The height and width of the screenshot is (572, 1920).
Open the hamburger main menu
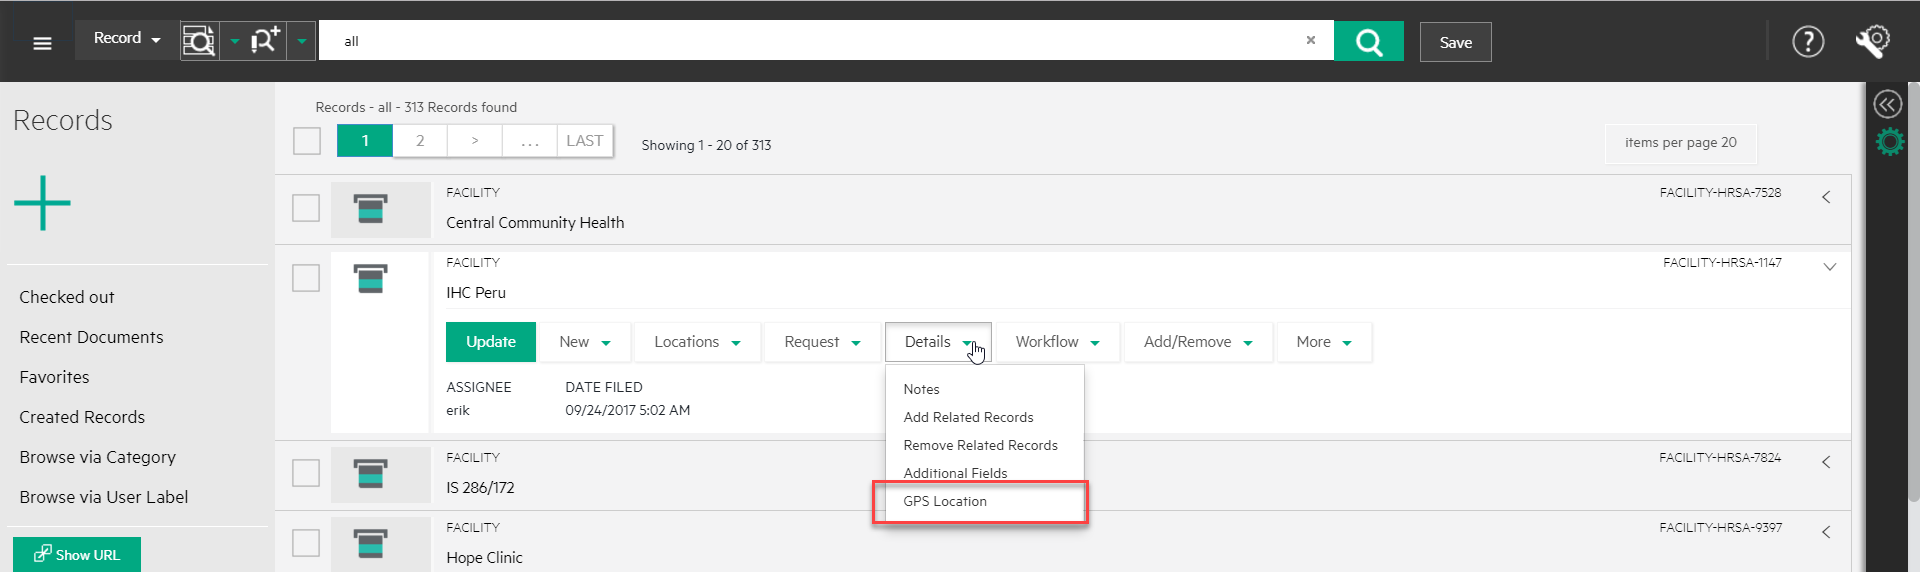[x=42, y=43]
